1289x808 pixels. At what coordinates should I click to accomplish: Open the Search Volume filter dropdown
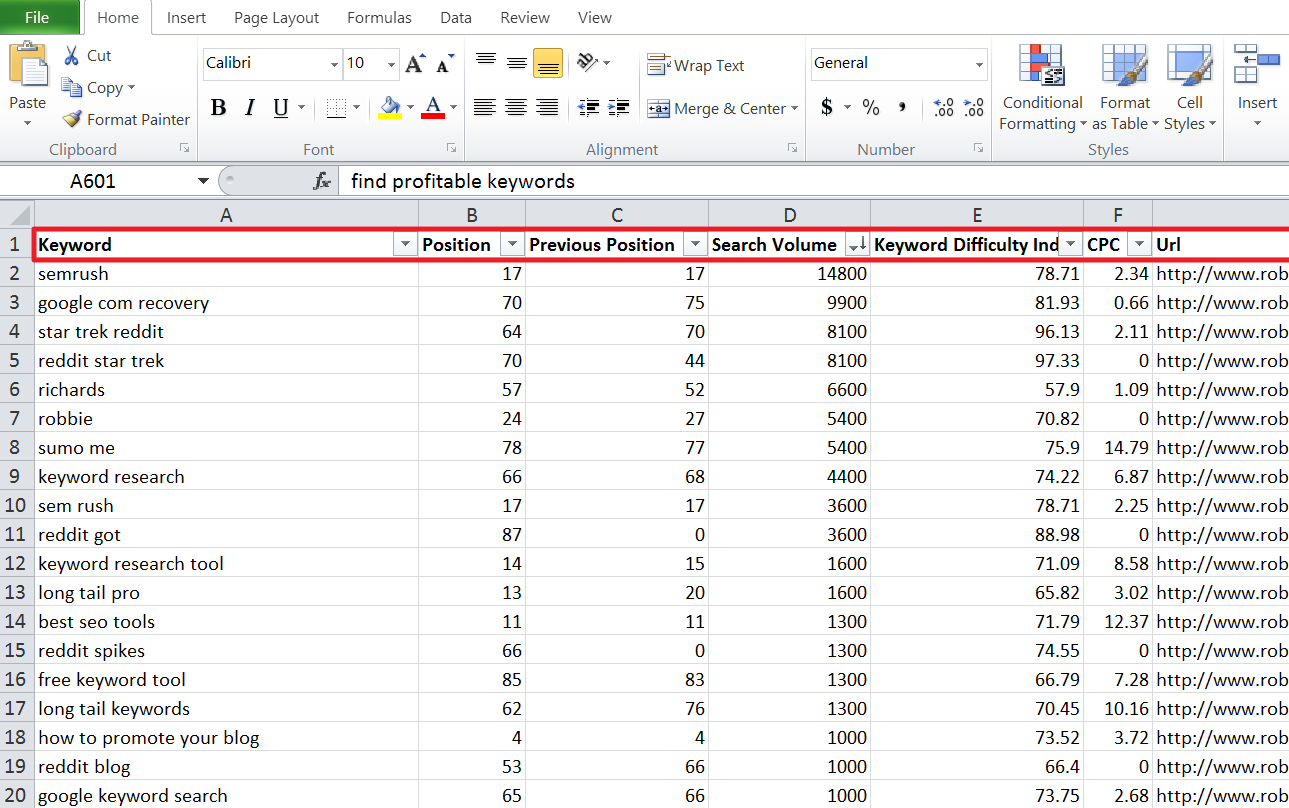tap(857, 244)
